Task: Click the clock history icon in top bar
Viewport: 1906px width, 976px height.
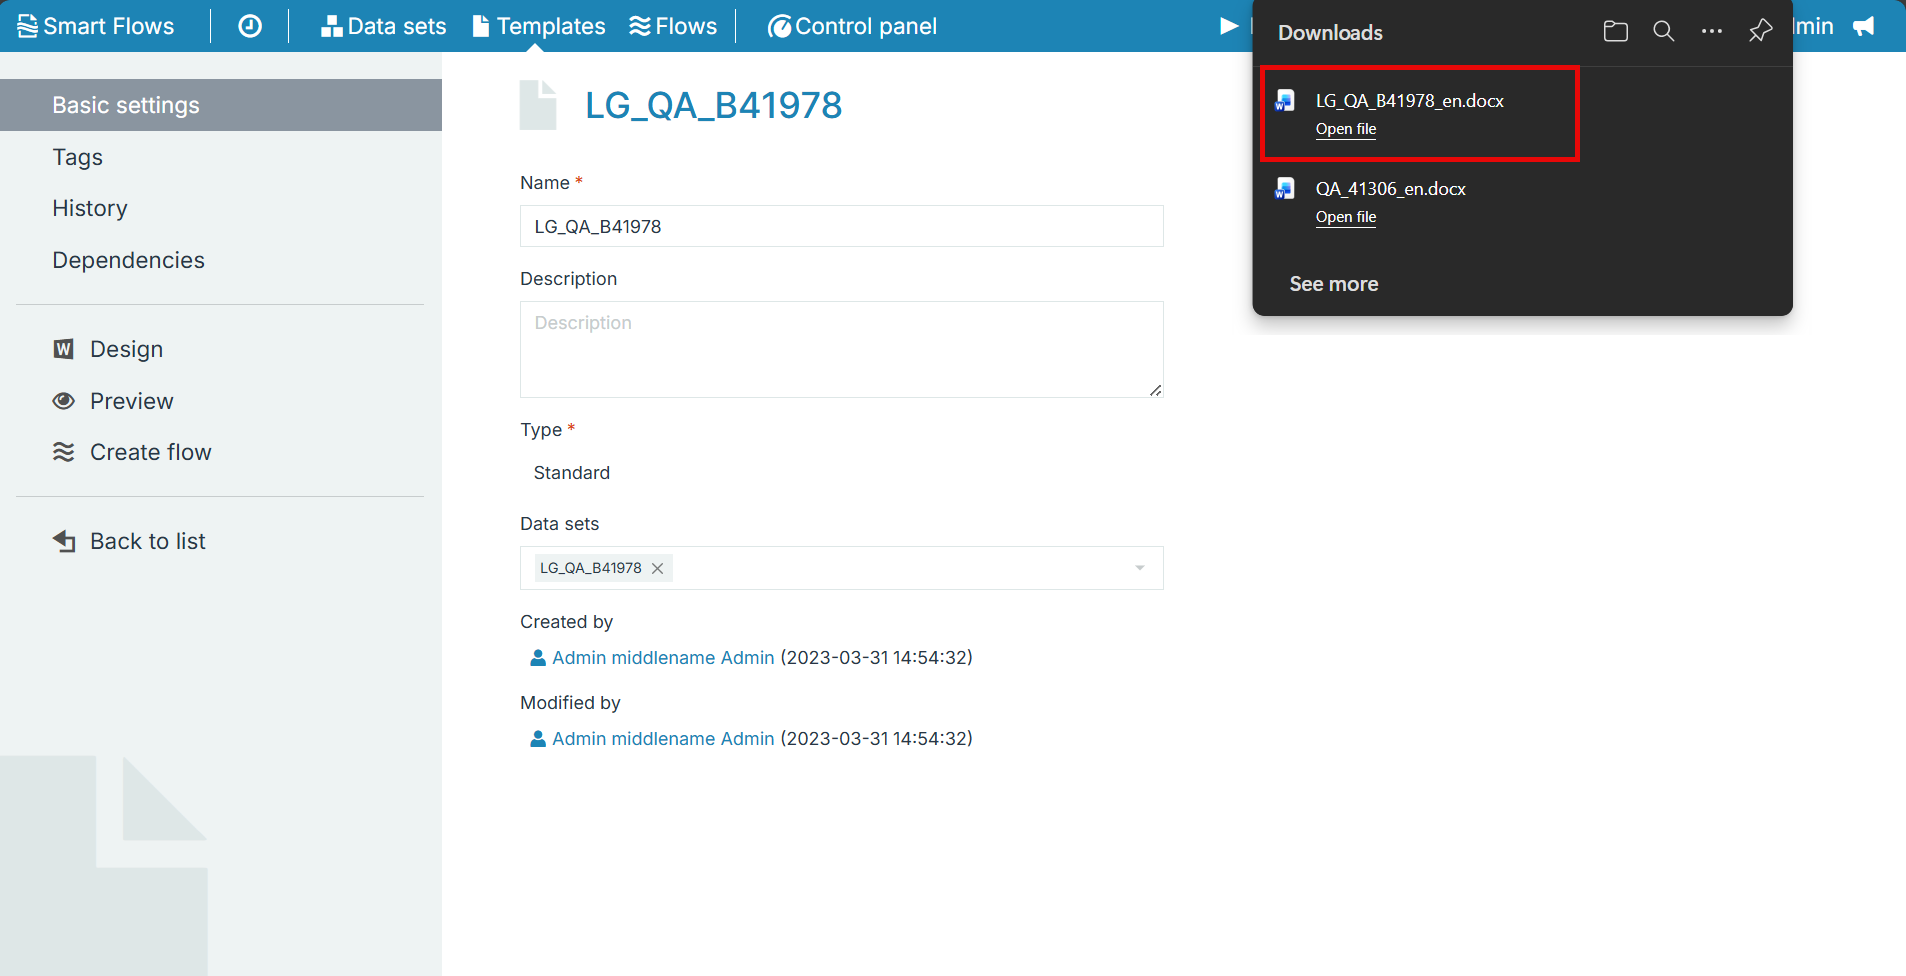Action: point(250,26)
